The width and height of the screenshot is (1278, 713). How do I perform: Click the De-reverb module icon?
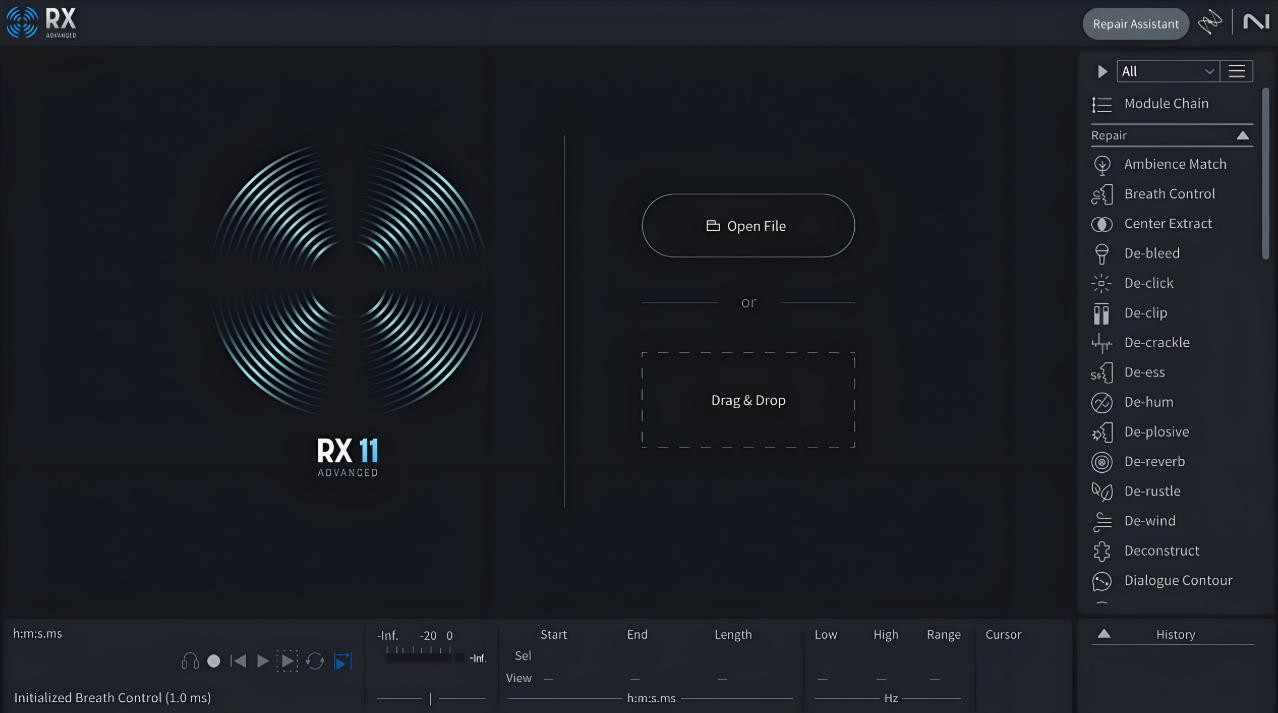click(x=1101, y=462)
